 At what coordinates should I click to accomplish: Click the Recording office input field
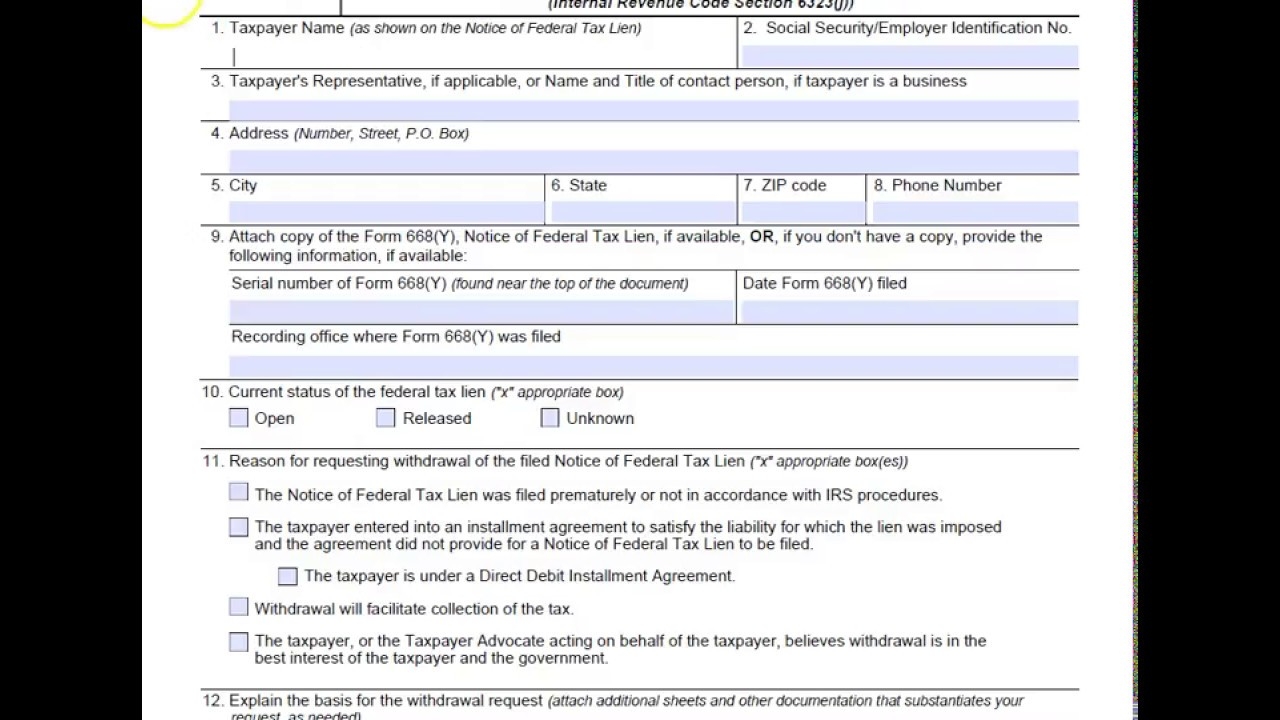653,366
